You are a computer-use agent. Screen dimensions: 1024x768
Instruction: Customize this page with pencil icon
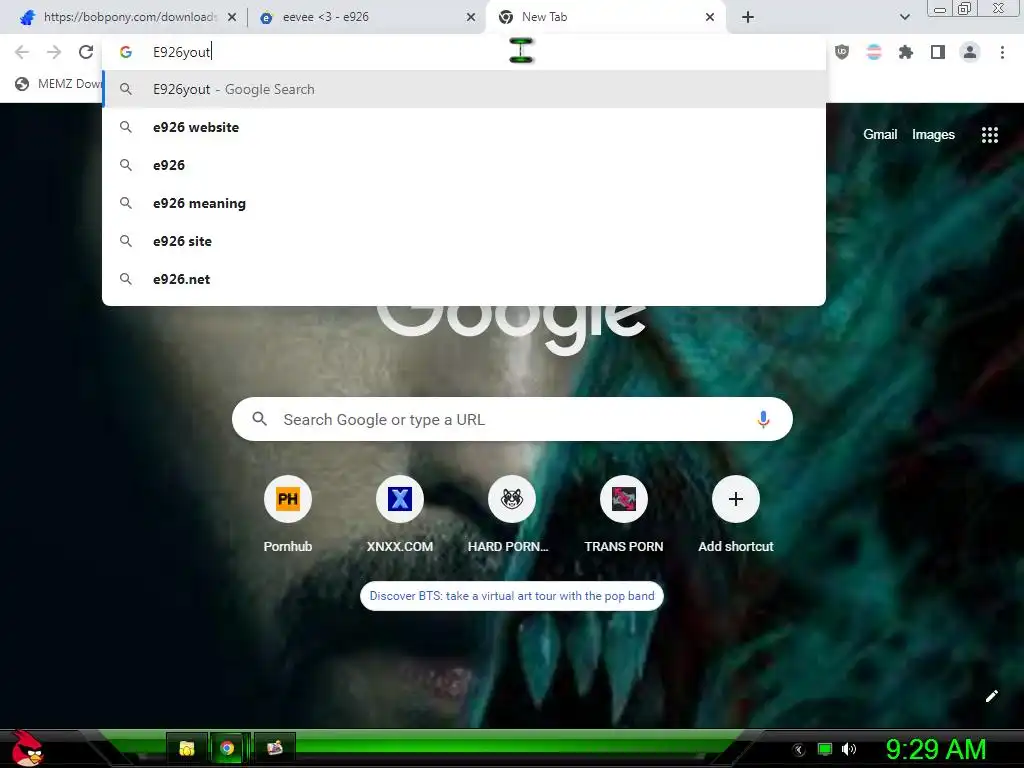(x=991, y=696)
